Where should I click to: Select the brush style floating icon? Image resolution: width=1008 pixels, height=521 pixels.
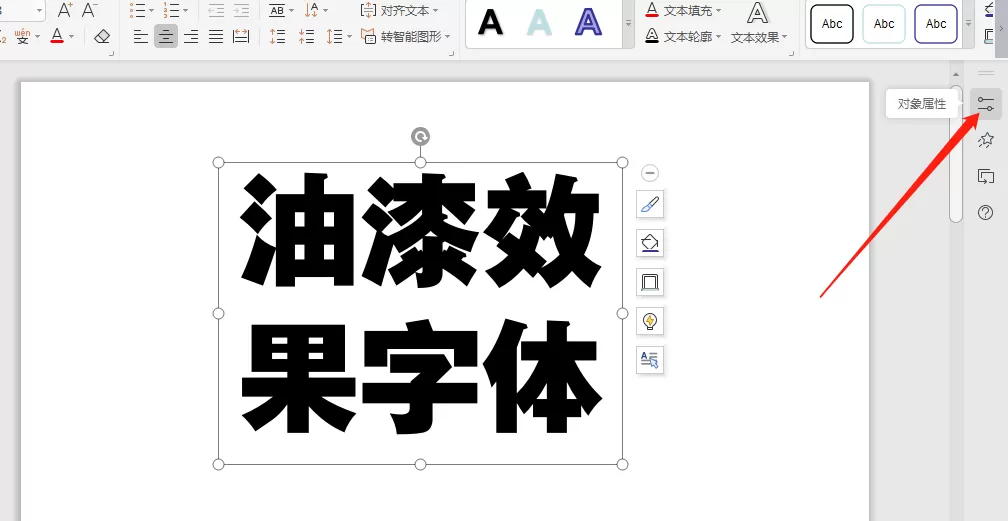coord(650,205)
